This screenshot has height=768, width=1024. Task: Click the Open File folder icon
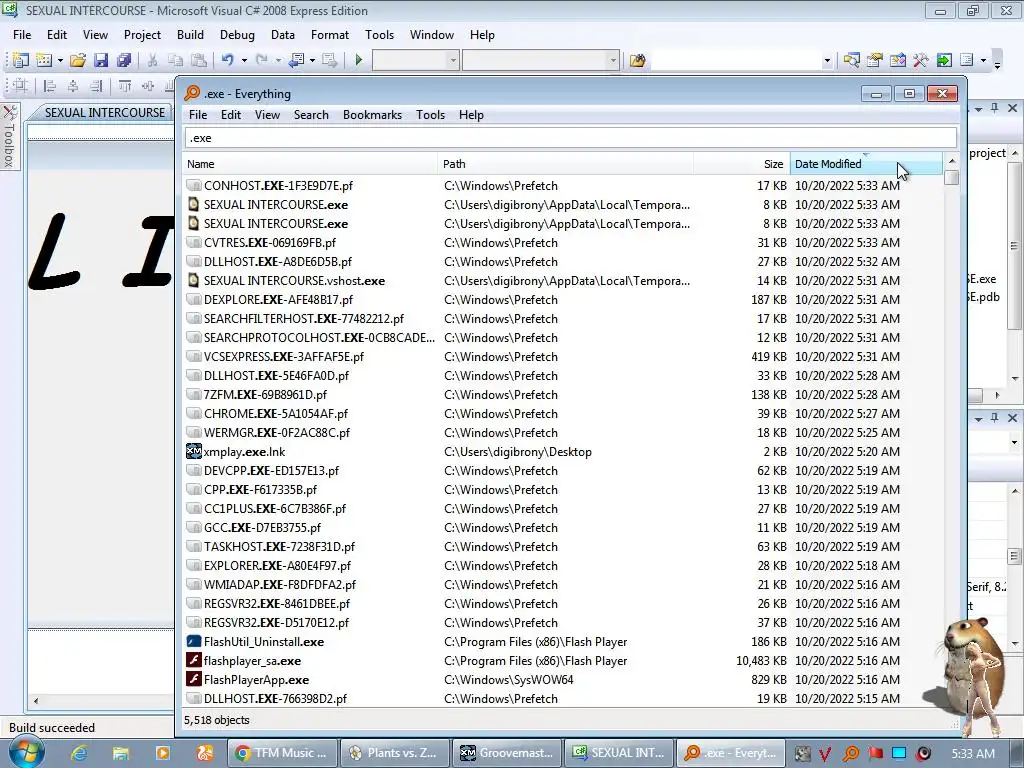(x=78, y=60)
